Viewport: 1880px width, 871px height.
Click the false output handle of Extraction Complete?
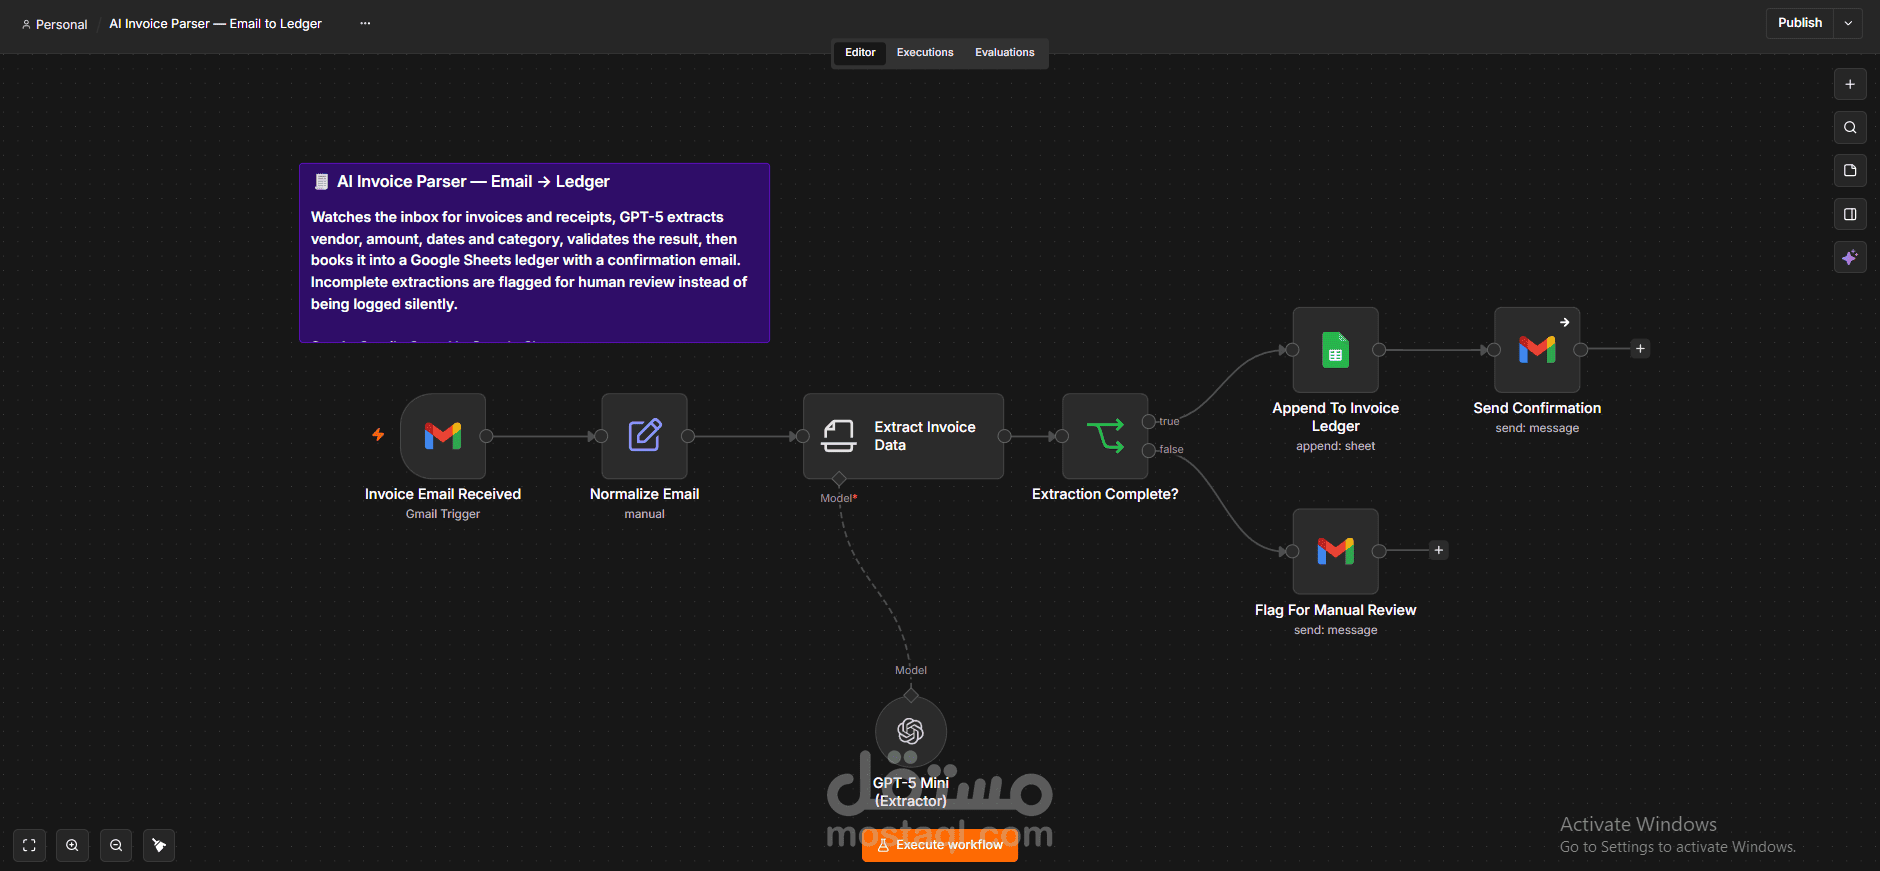pyautogui.click(x=1149, y=450)
